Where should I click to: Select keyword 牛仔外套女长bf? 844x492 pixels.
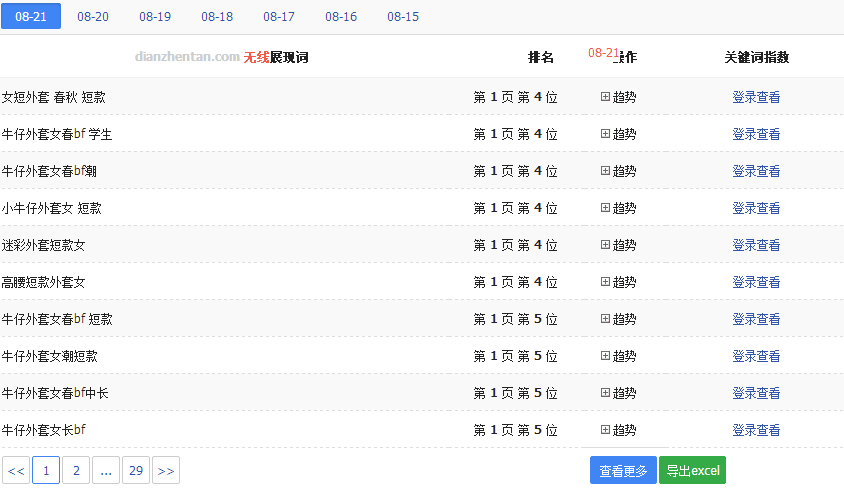44,430
